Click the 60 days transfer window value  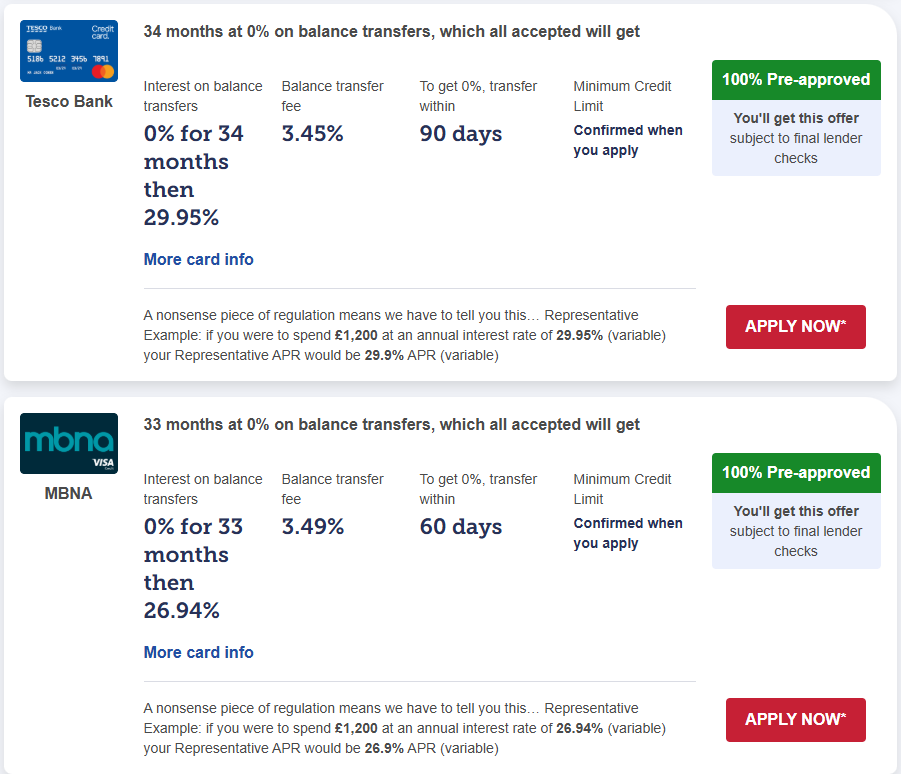(x=460, y=527)
